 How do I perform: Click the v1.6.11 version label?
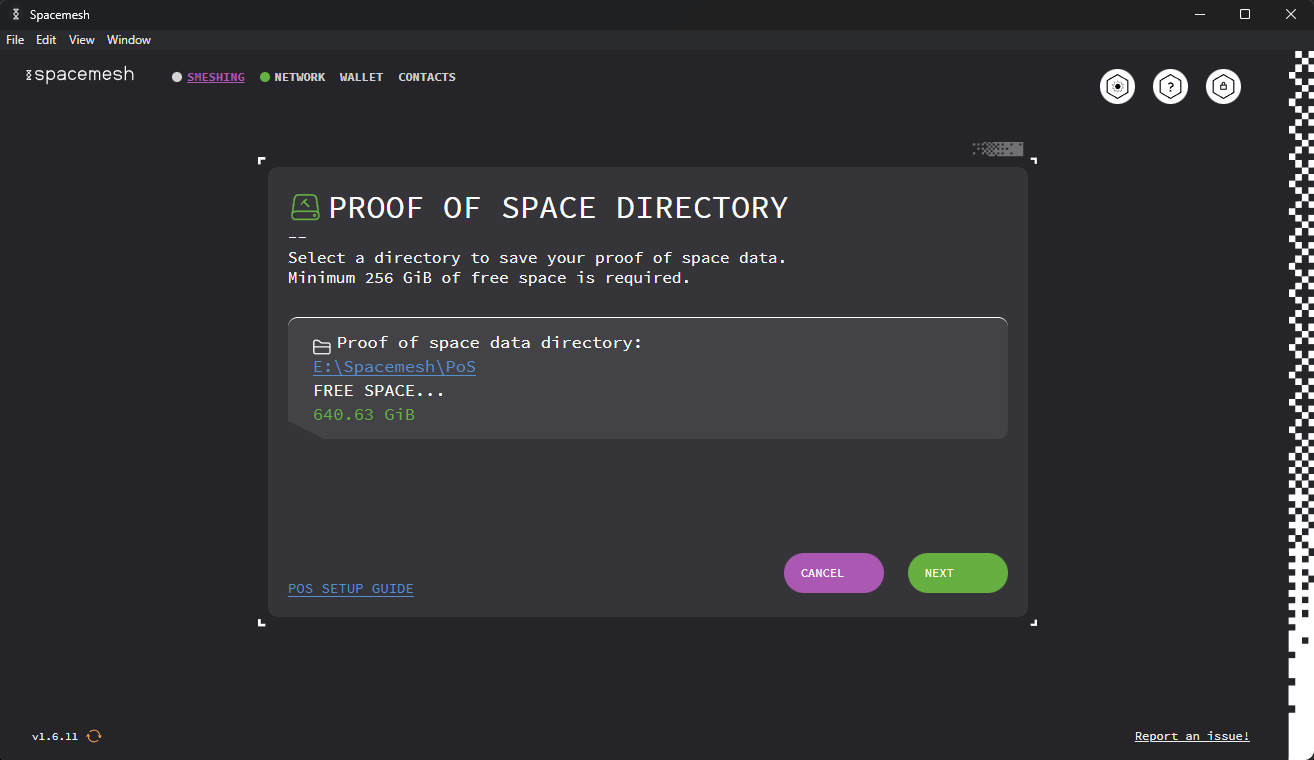[x=55, y=737]
